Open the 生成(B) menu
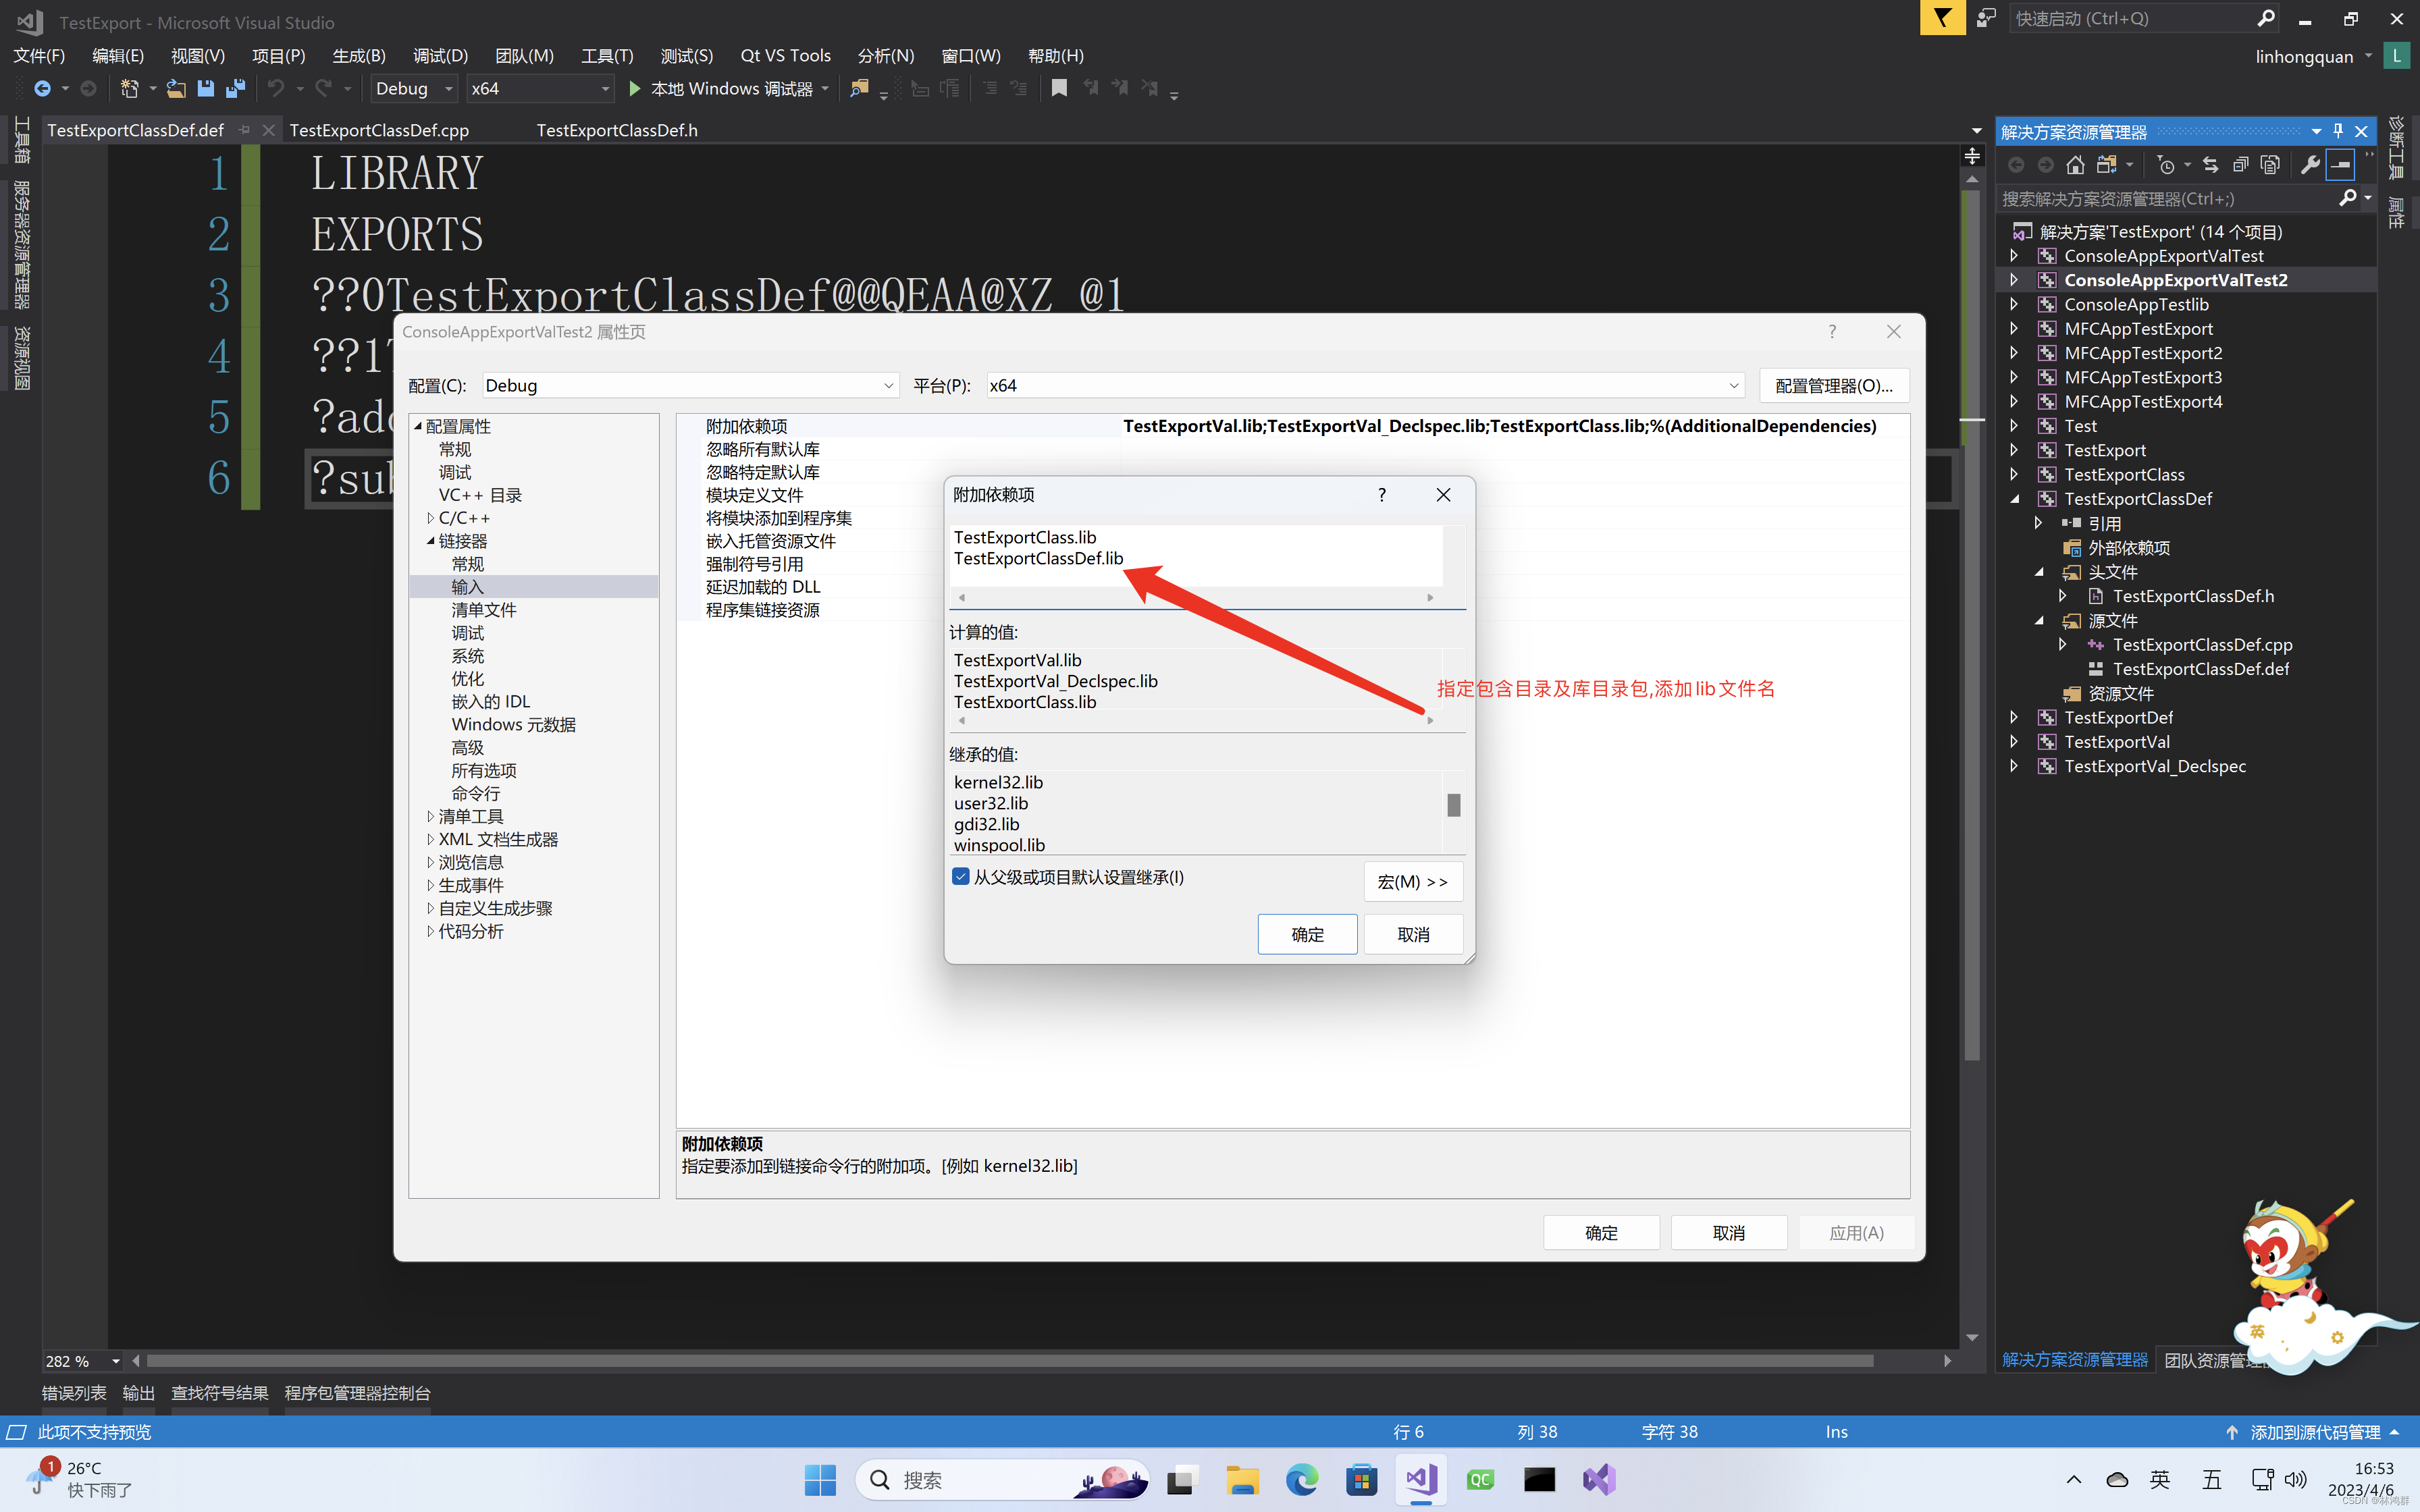This screenshot has height=1512, width=2420. (359, 56)
